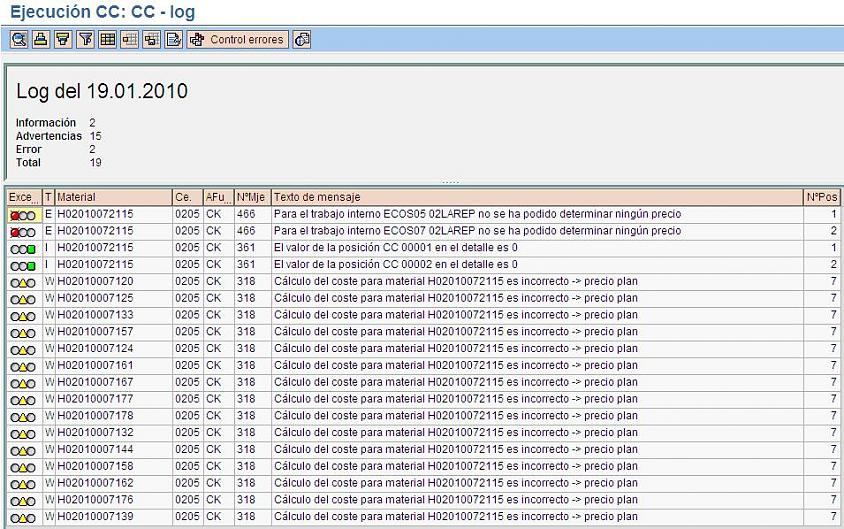
Task: Click the last toolbar icon after Control errores
Action: [x=301, y=40]
